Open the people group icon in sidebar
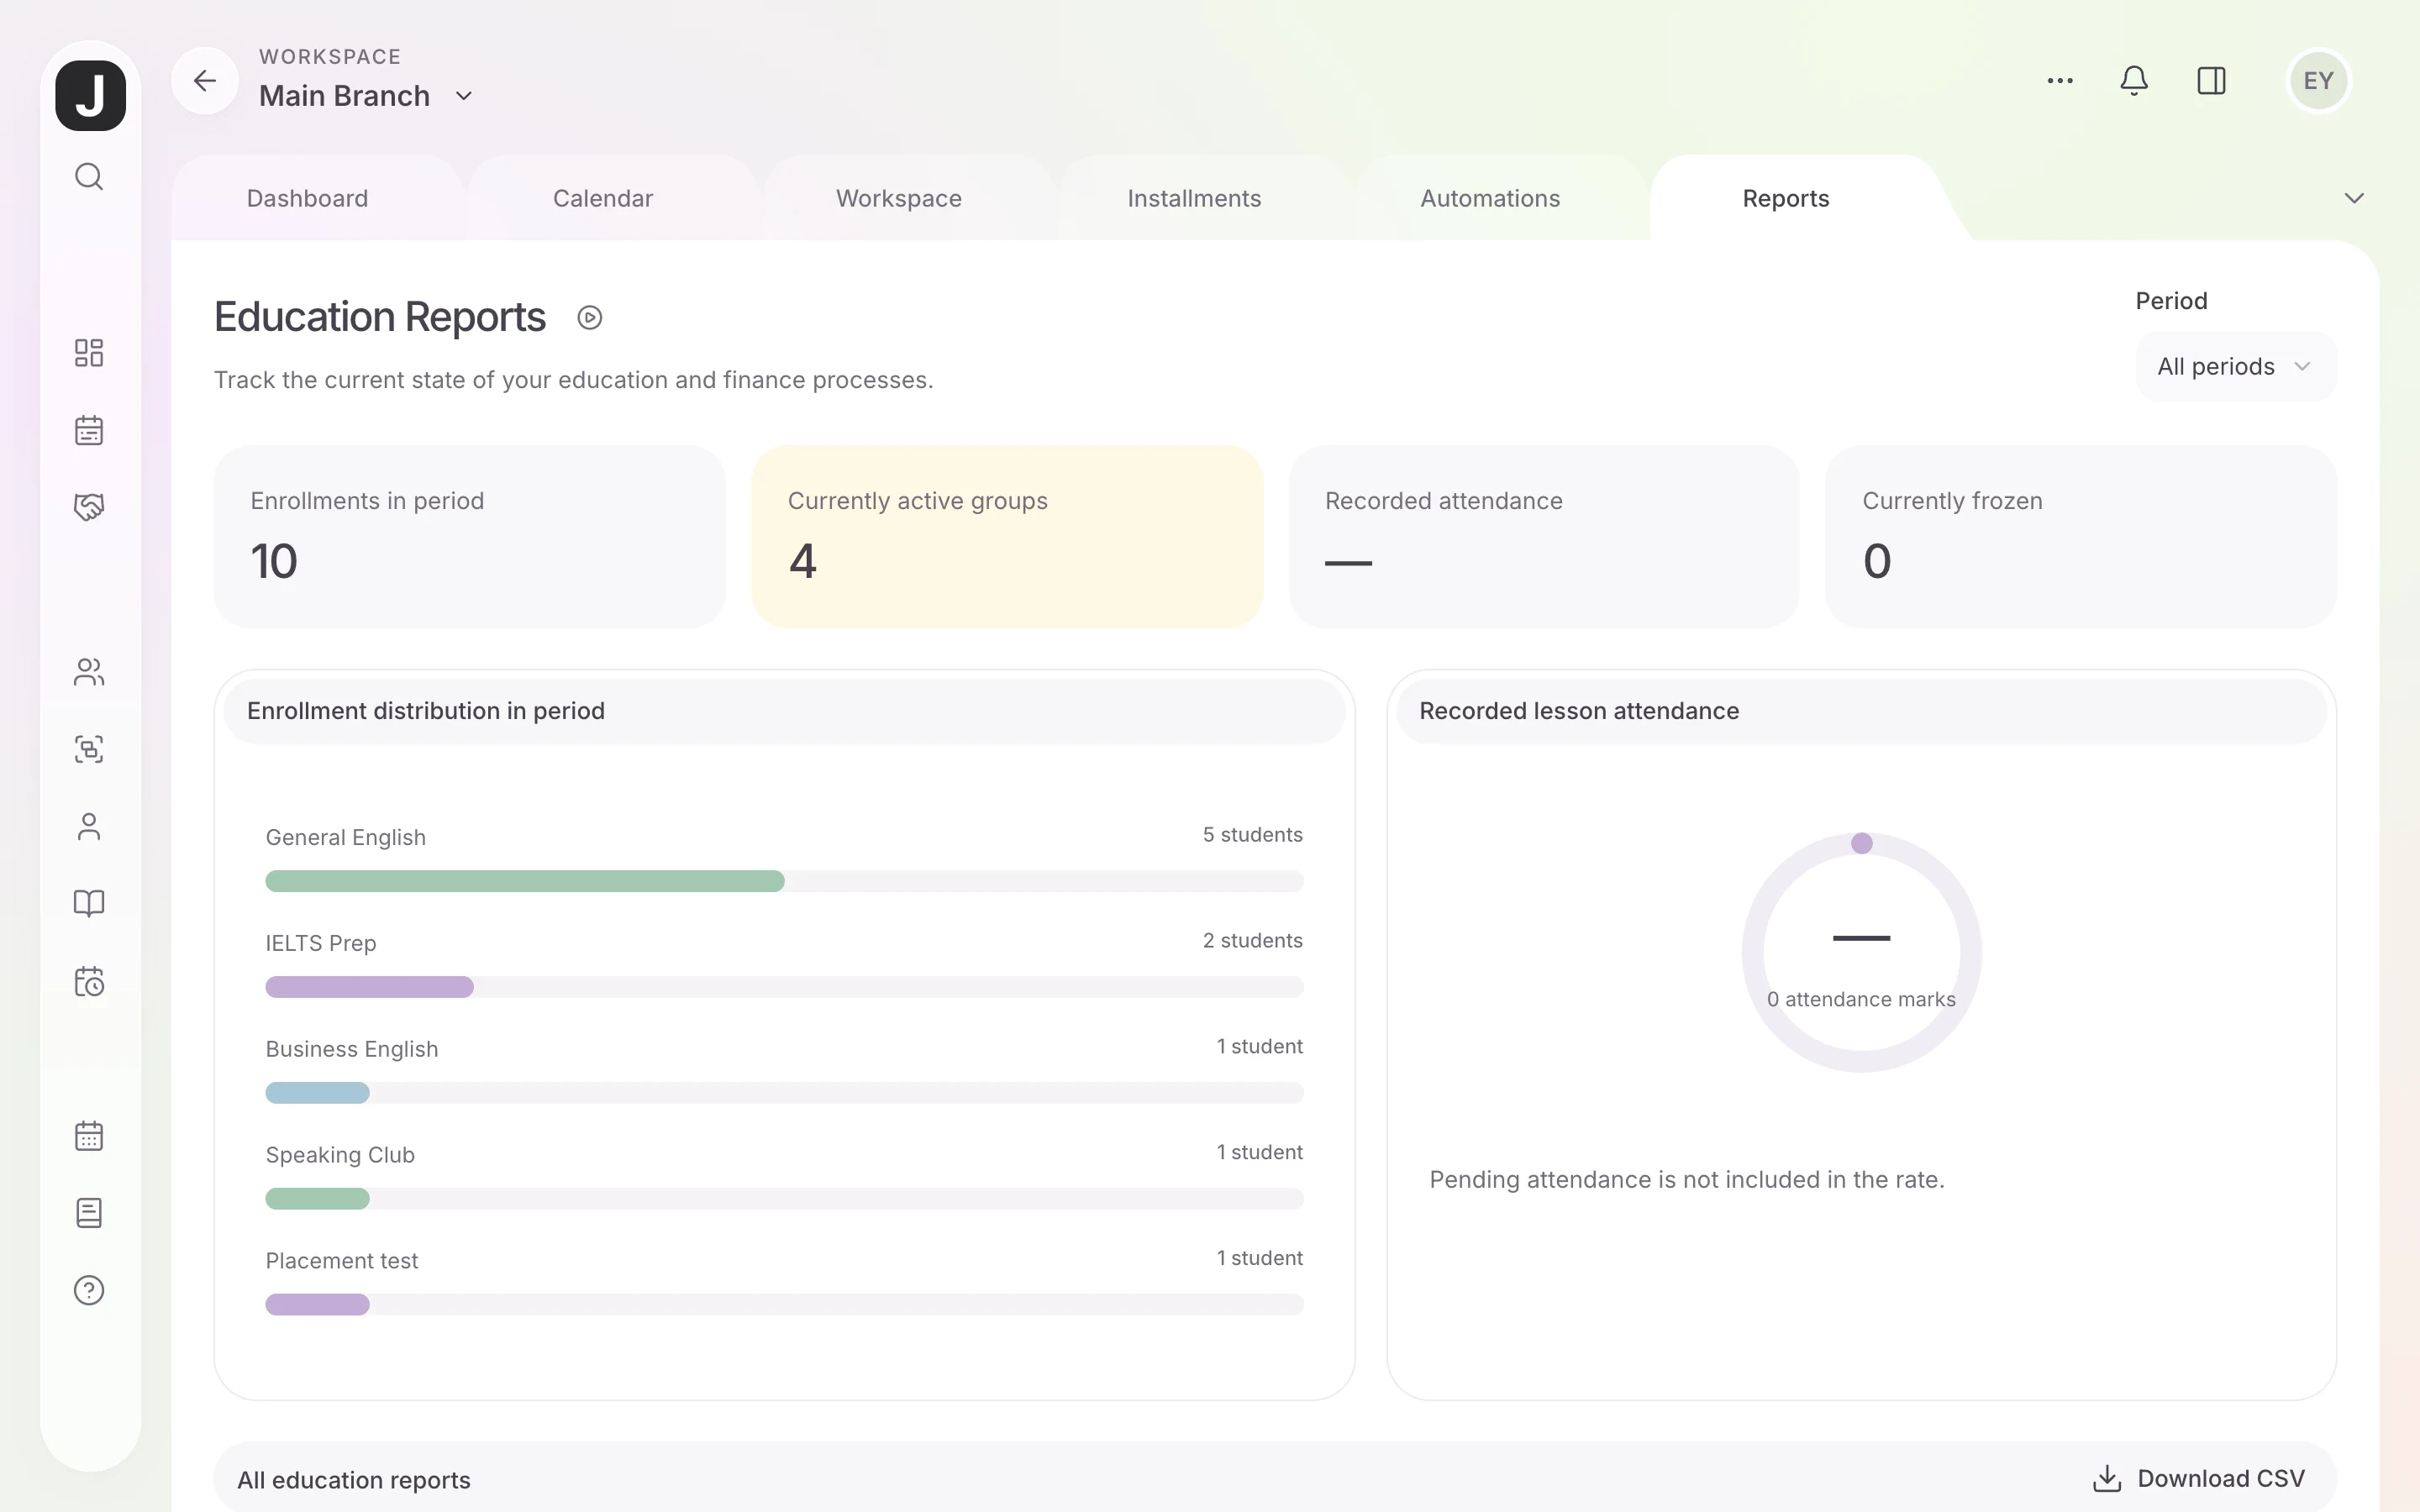 pos(89,672)
